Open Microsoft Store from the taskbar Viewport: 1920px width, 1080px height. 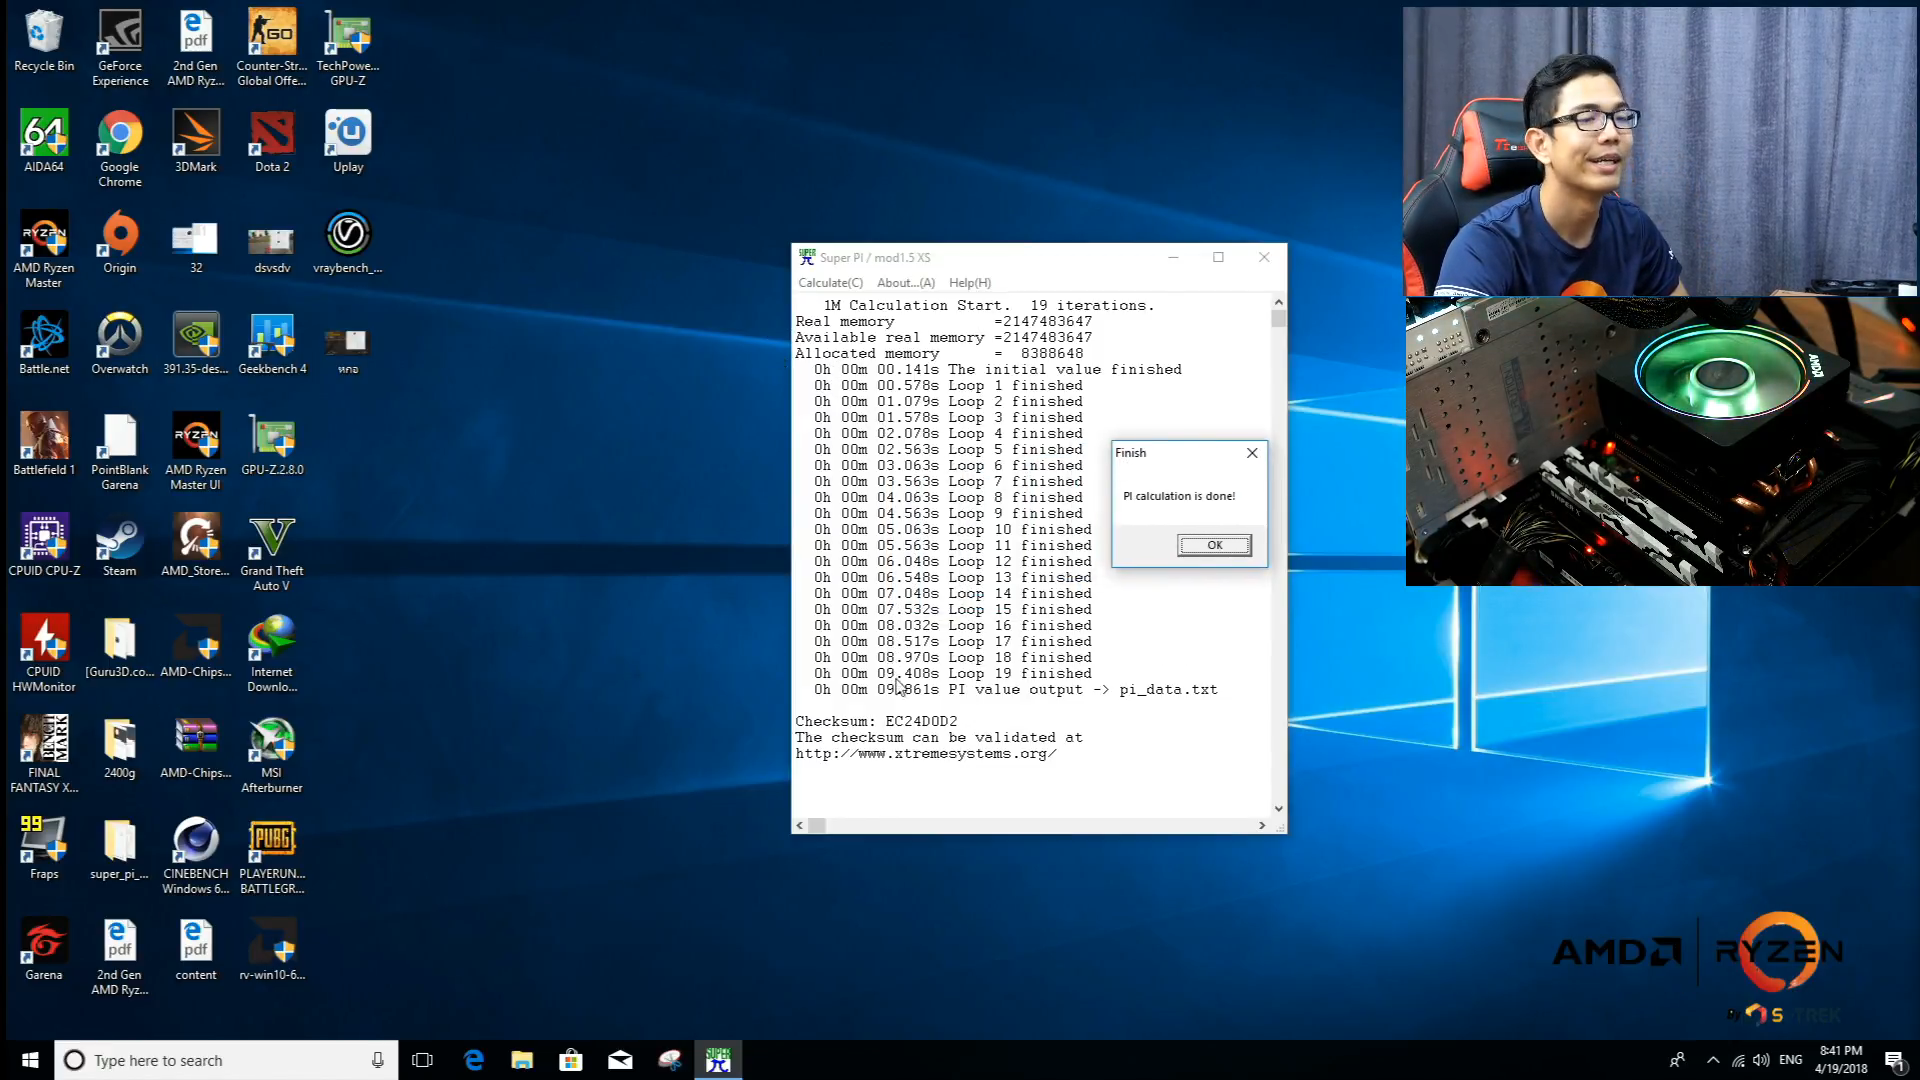pyautogui.click(x=571, y=1060)
